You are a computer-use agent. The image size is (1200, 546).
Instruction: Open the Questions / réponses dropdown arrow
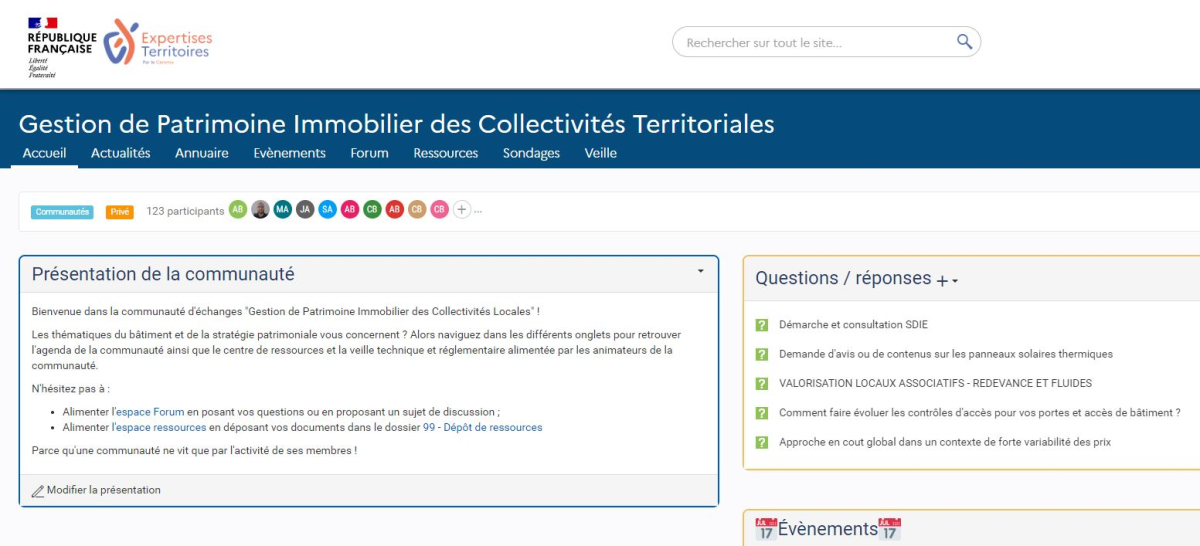tap(955, 282)
